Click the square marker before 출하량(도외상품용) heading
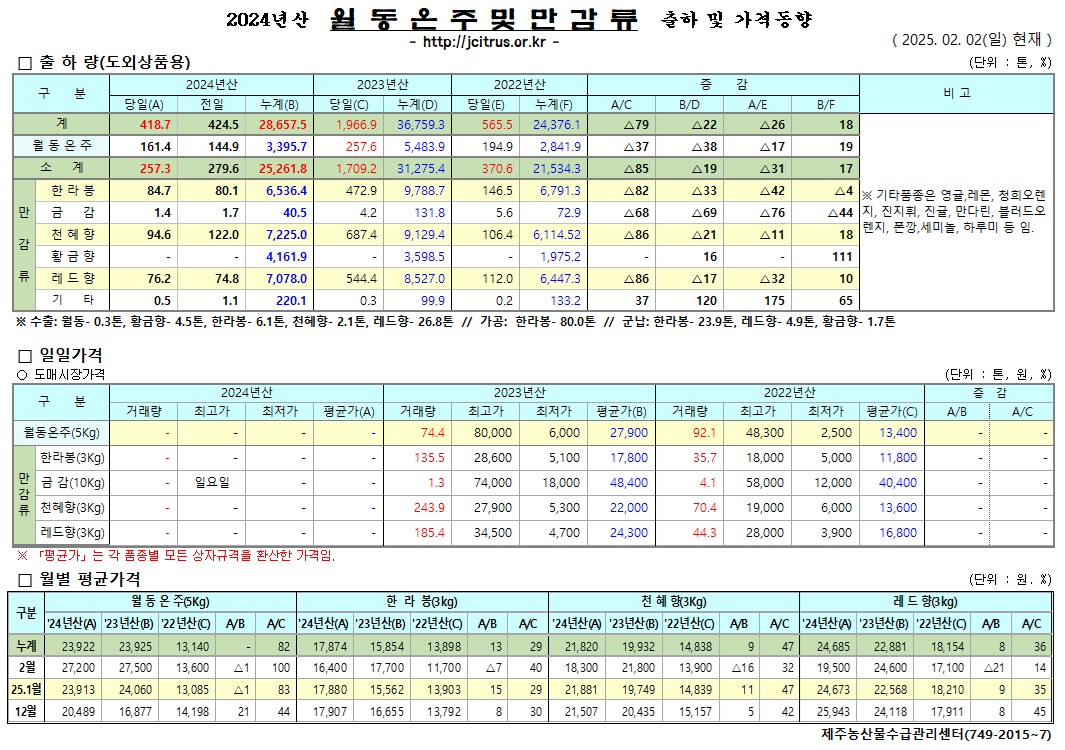Screen dimensions: 1065x750 pos(25,63)
